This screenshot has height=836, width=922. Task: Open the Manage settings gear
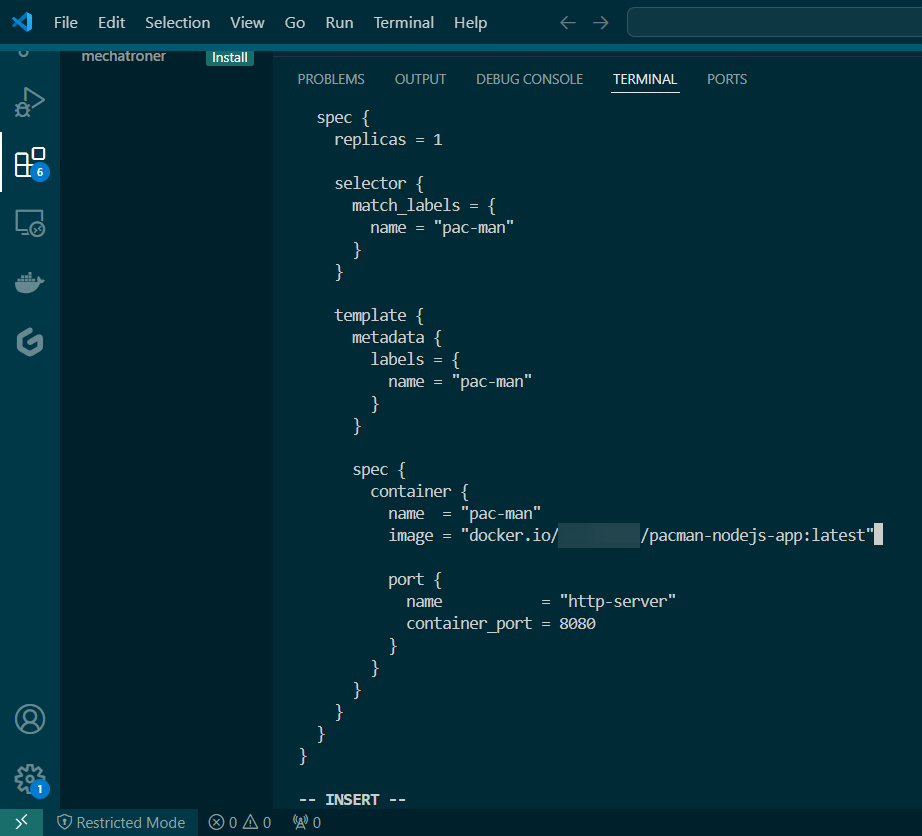(x=29, y=778)
